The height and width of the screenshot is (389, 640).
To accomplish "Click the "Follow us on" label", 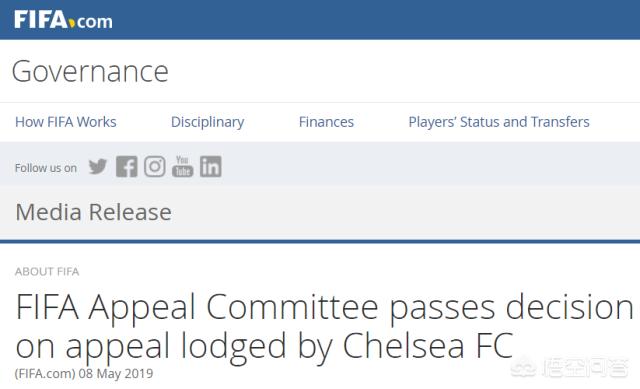I will tap(46, 168).
